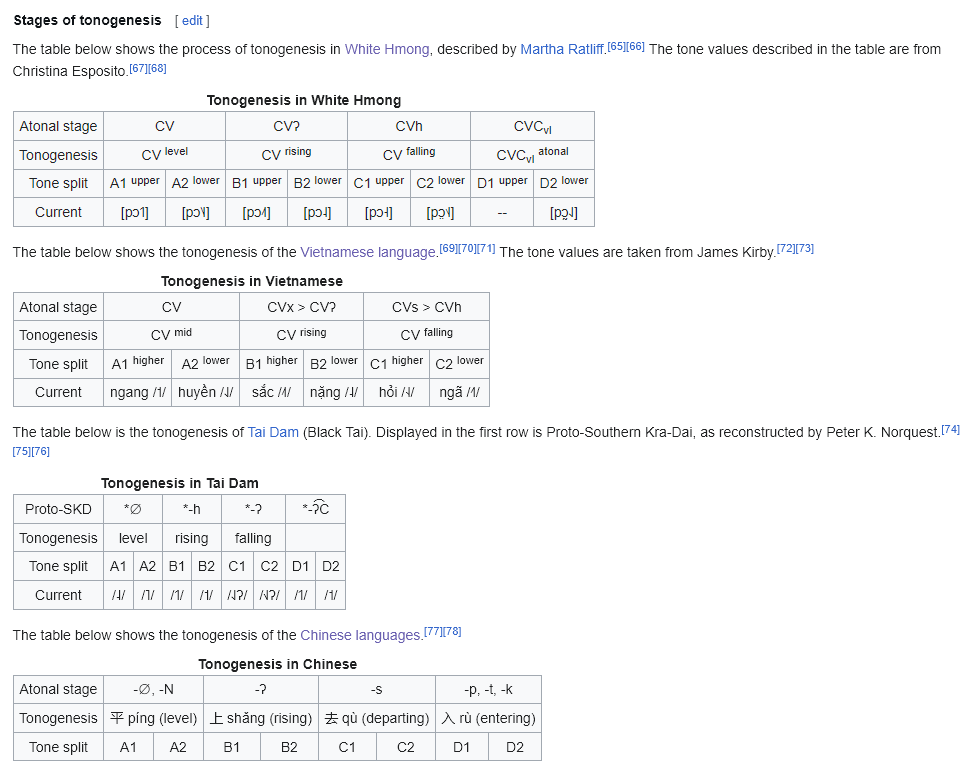Open the Vietnamese language link

click(368, 252)
